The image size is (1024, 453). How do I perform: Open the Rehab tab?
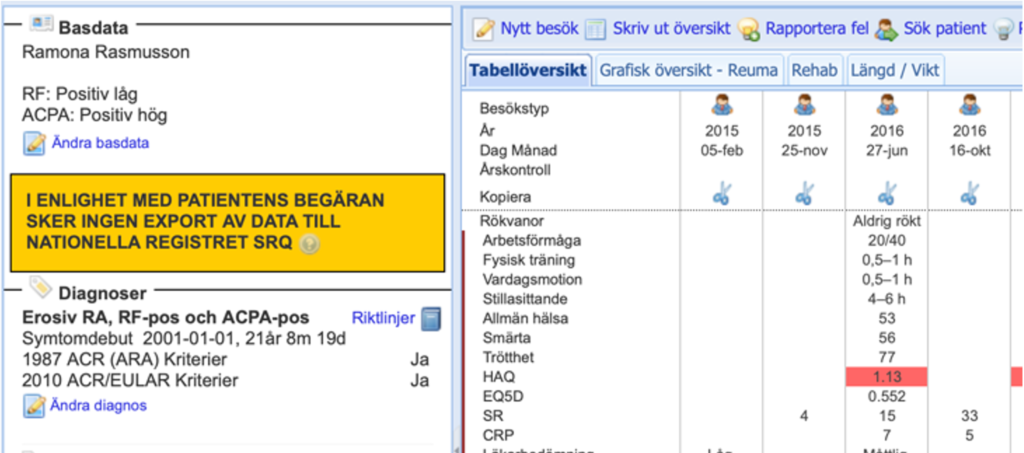814,70
